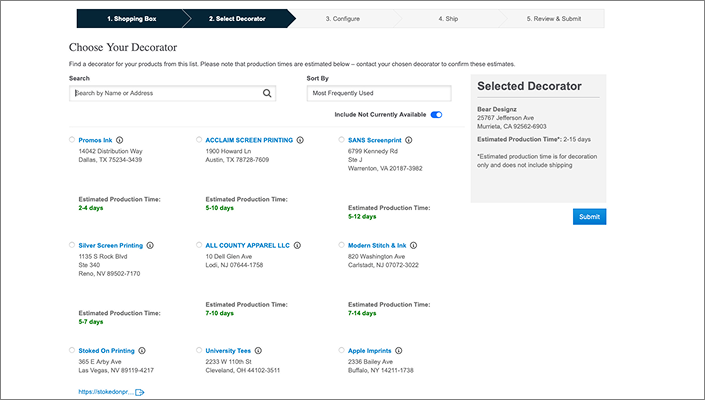The image size is (705, 400).
Task: Open info icon next to Stoked On Printing
Action: [143, 351]
